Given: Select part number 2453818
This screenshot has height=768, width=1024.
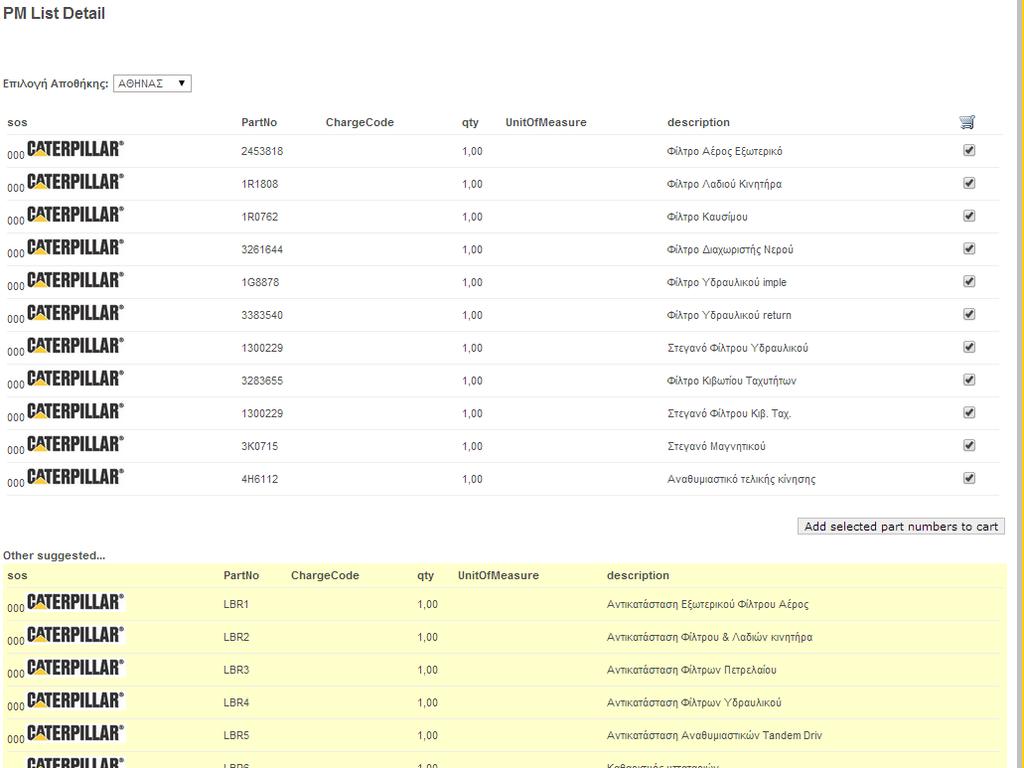Looking at the screenshot, I should [262, 152].
